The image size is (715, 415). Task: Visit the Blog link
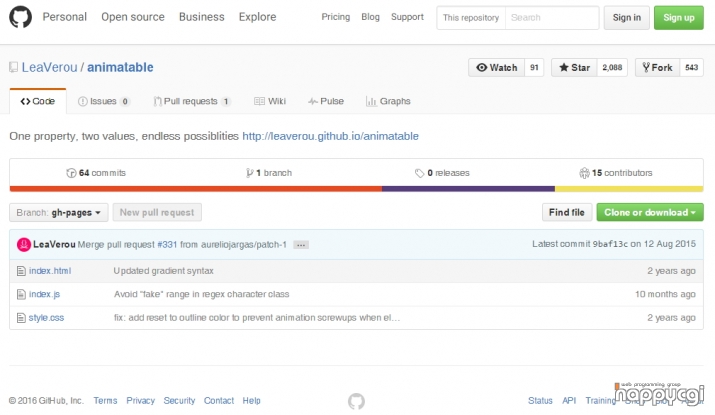pyautogui.click(x=370, y=17)
